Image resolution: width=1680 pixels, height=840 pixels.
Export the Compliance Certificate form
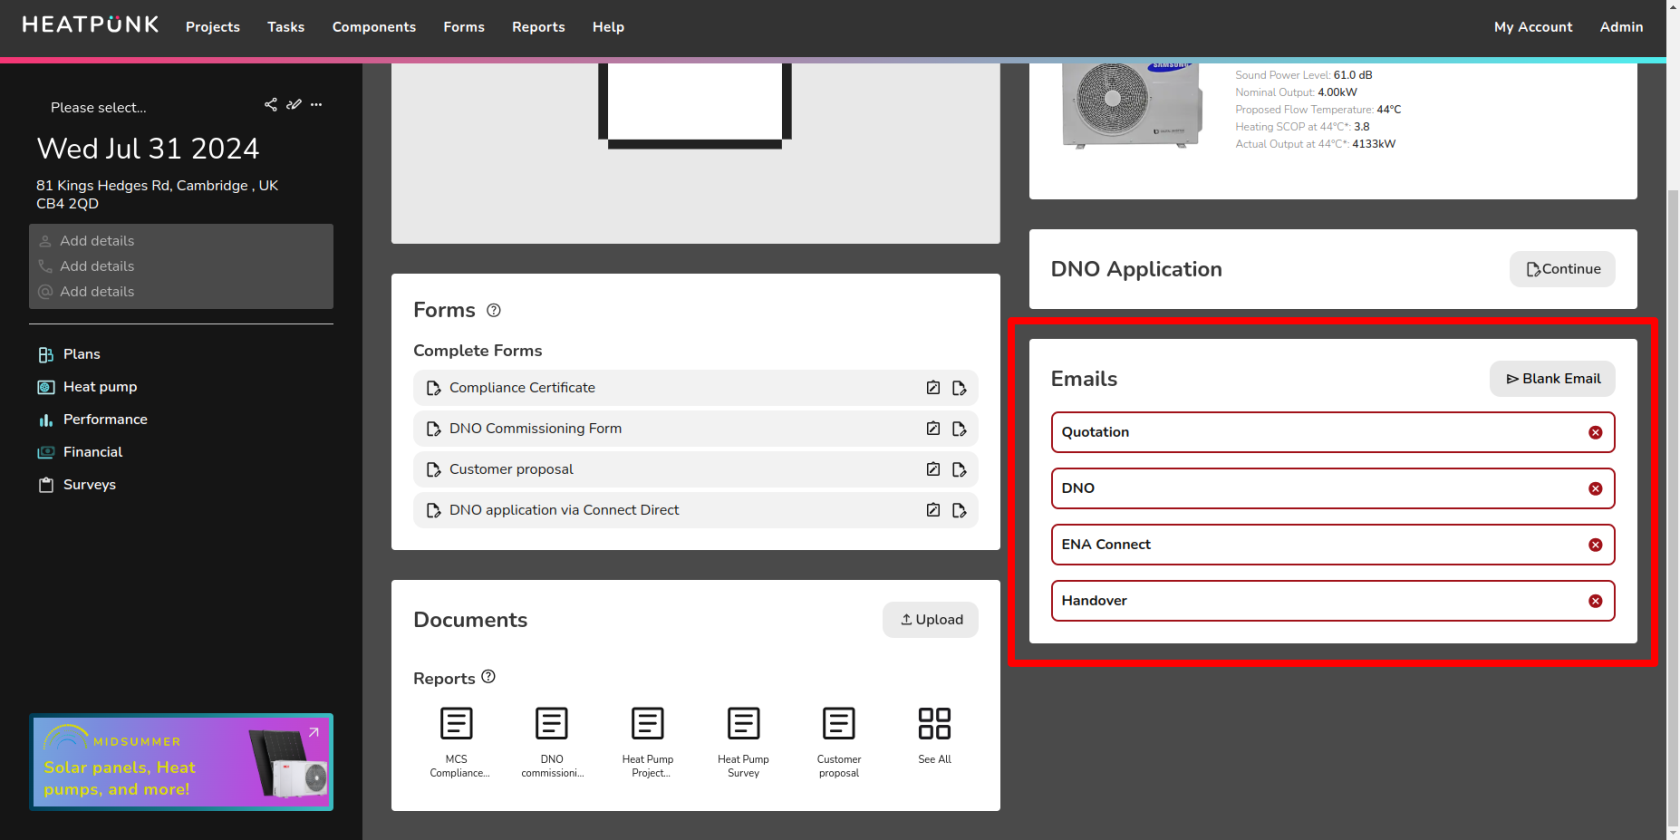959,388
